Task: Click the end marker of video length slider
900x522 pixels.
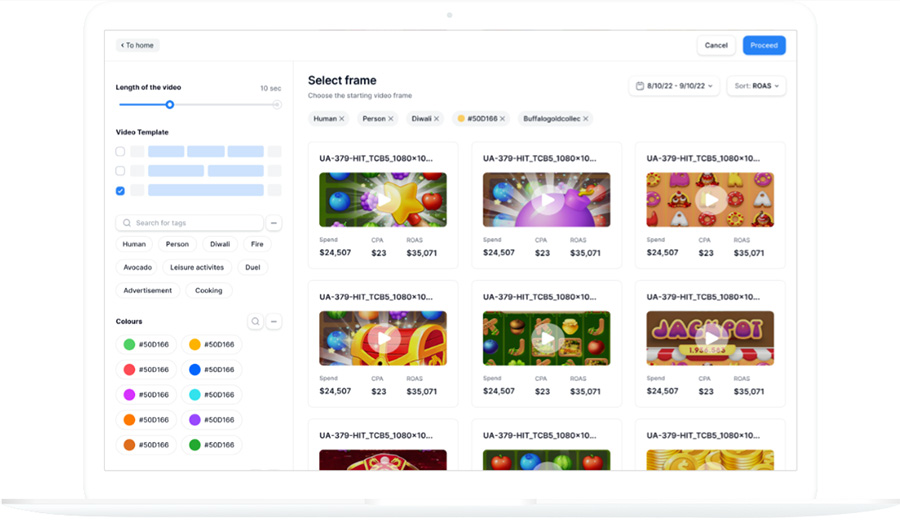Action: tap(277, 105)
